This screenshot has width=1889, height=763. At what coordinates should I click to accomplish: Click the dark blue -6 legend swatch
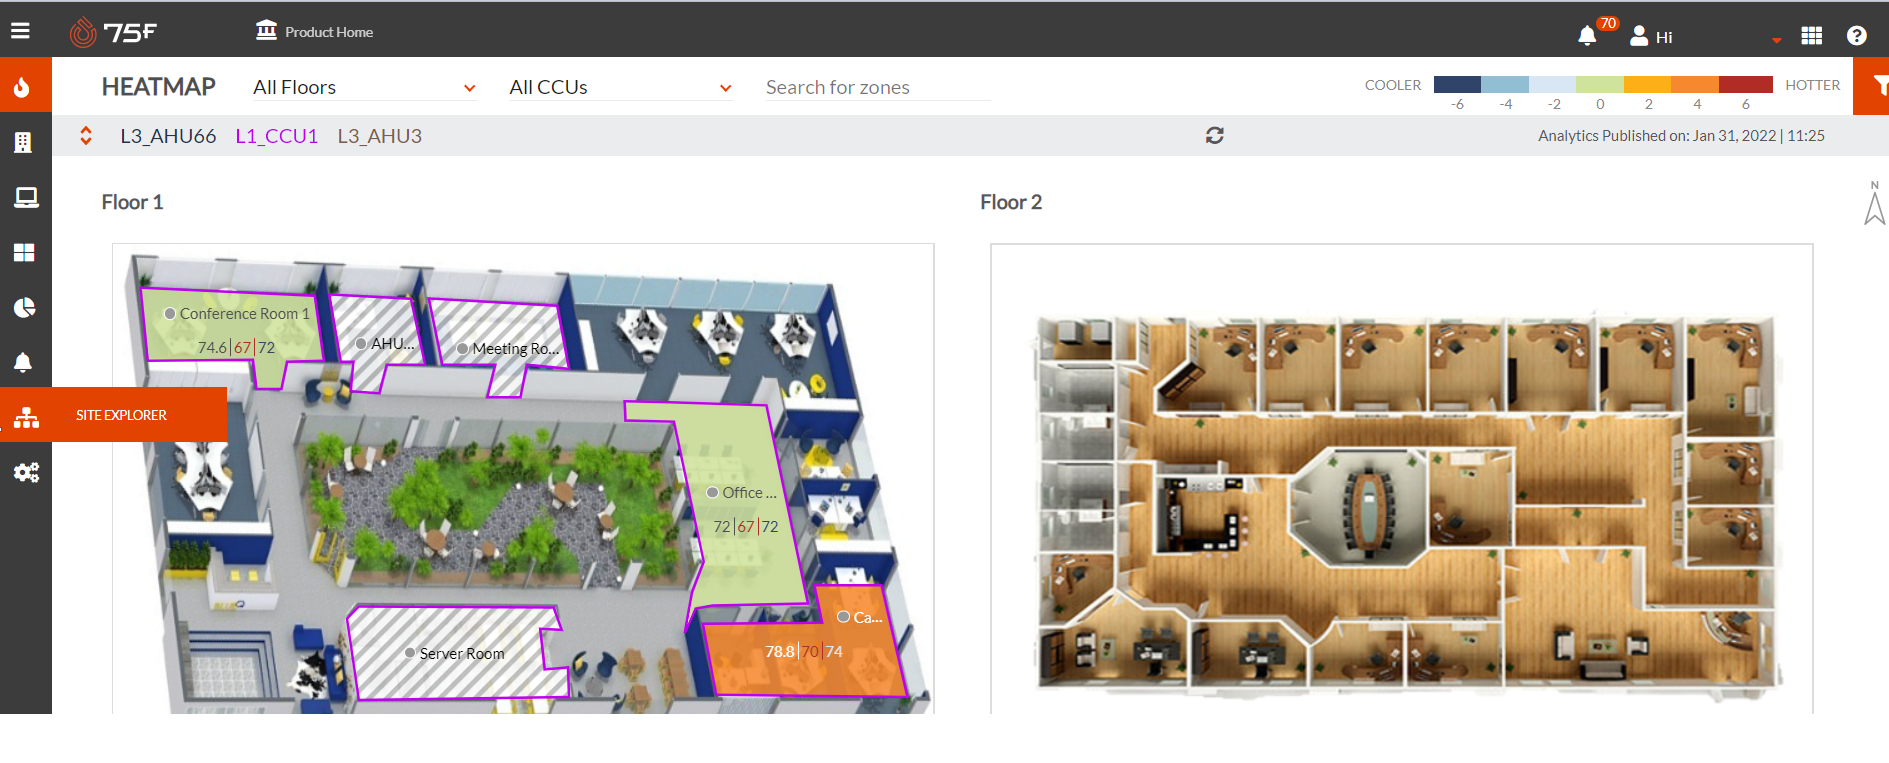(1457, 85)
